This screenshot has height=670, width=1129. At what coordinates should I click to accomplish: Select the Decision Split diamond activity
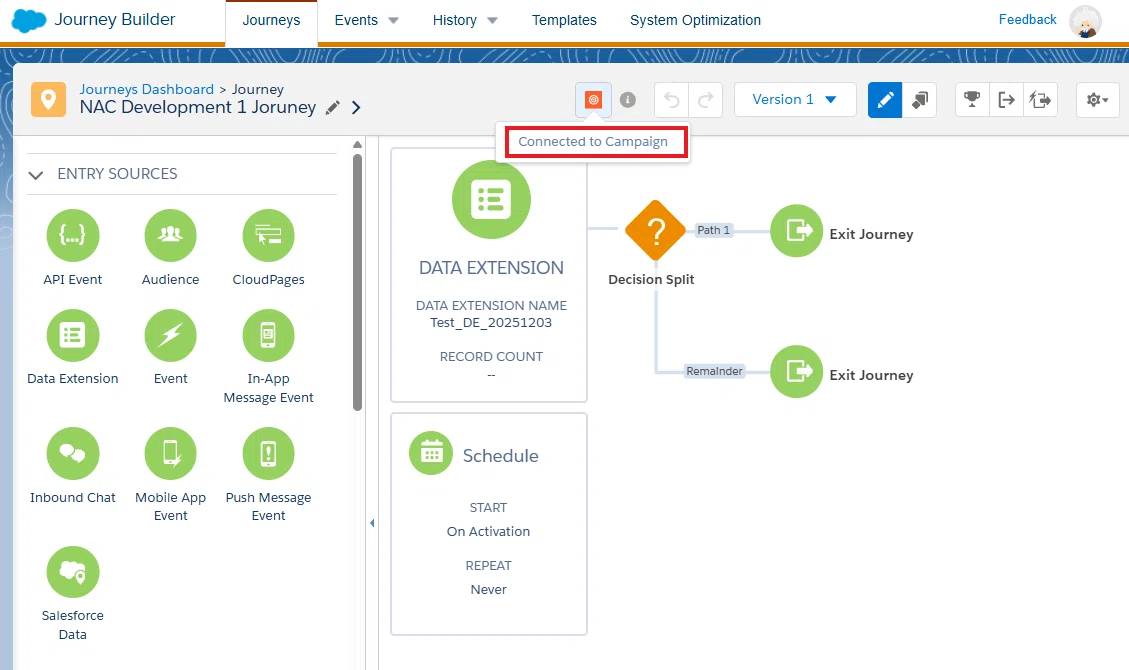pyautogui.click(x=655, y=230)
